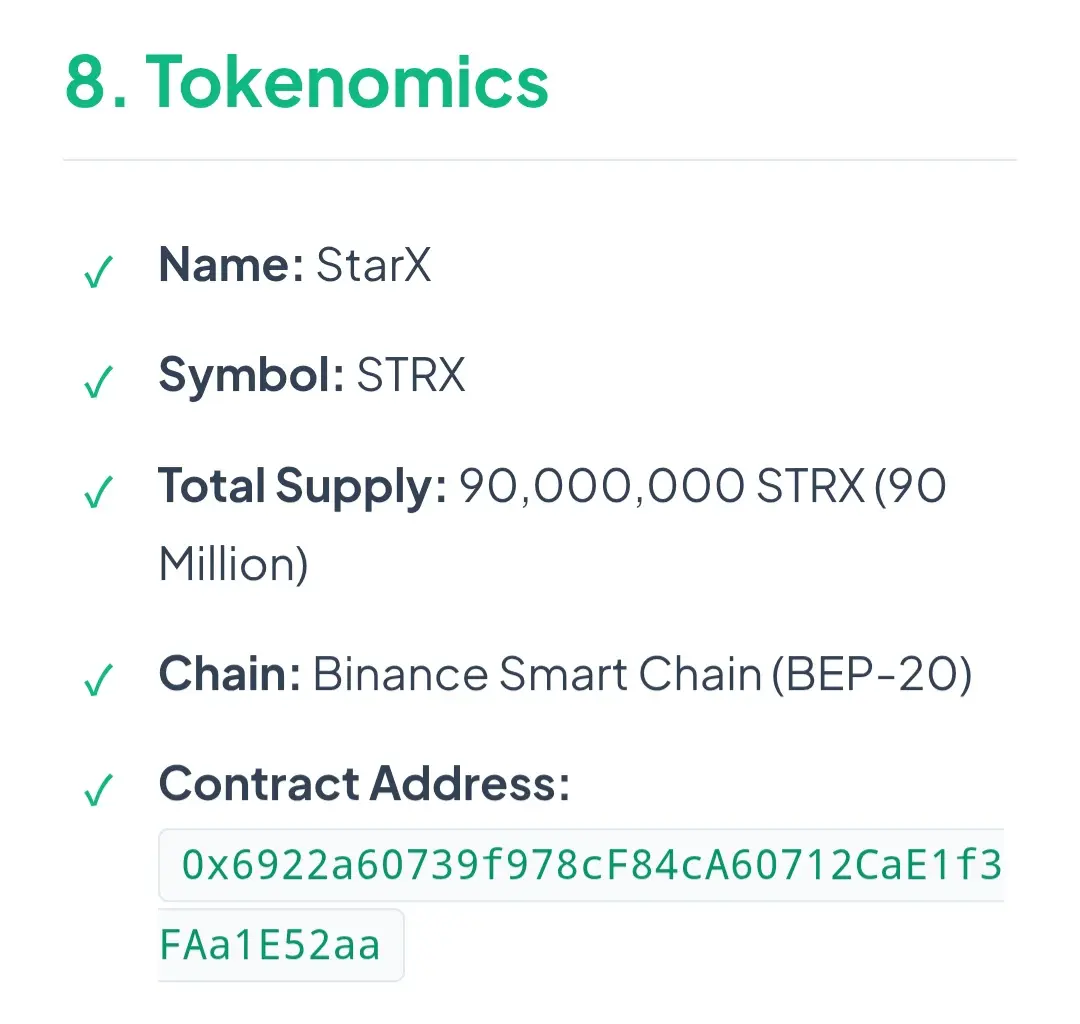The height and width of the screenshot is (1024, 1080).
Task: Click the checkmark beside Symbol
Action: (x=97, y=381)
